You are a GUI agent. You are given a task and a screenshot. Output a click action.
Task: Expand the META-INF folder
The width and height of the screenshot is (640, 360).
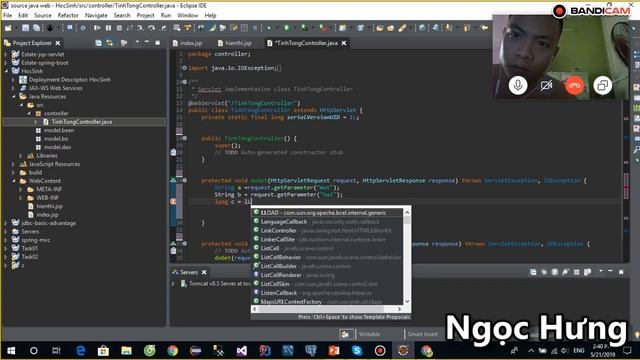point(20,189)
